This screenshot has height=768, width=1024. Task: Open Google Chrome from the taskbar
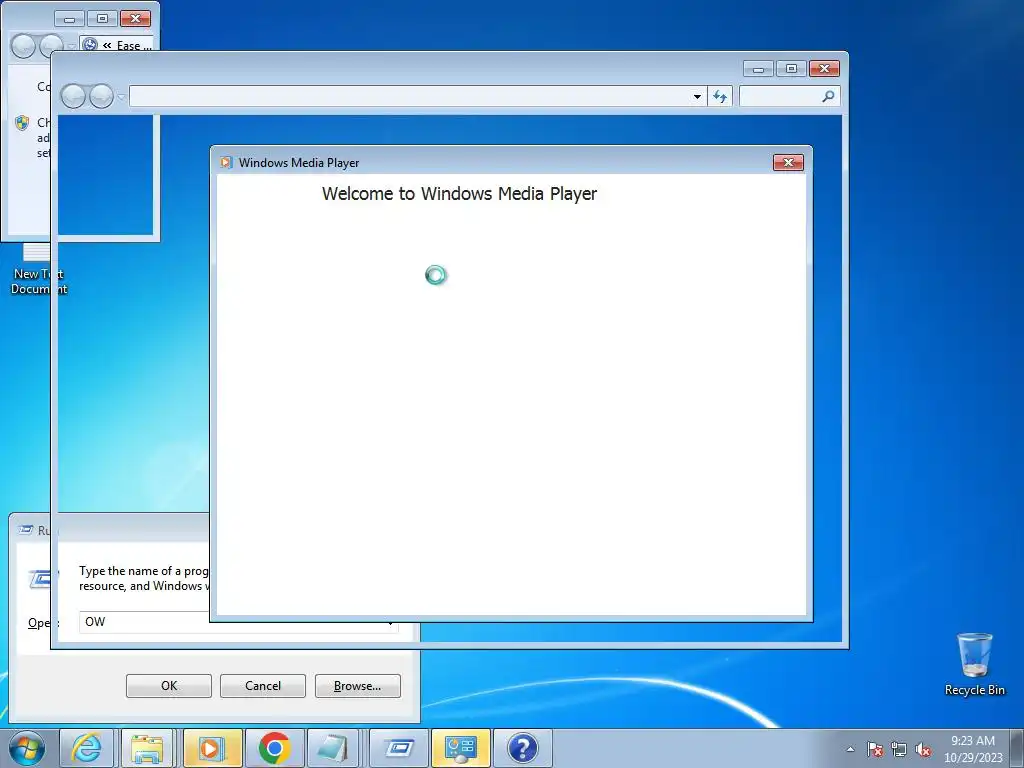click(x=274, y=748)
